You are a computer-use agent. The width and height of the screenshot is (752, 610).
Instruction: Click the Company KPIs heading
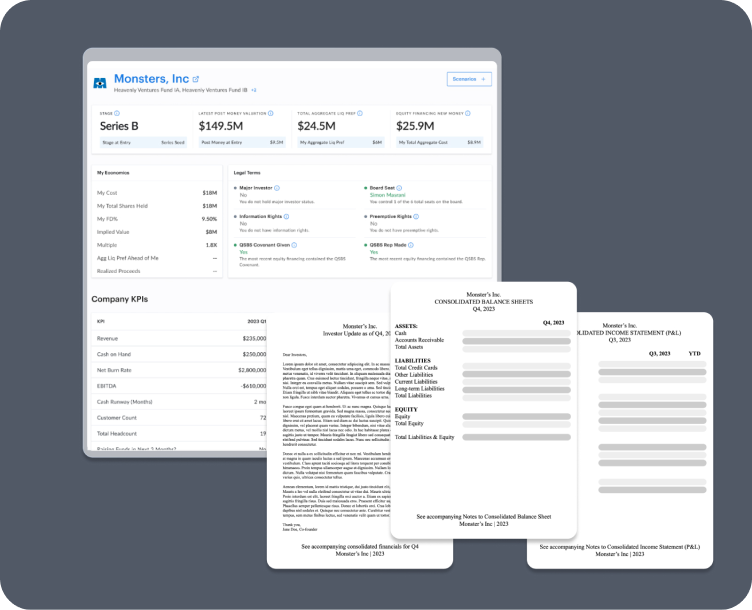coord(119,299)
